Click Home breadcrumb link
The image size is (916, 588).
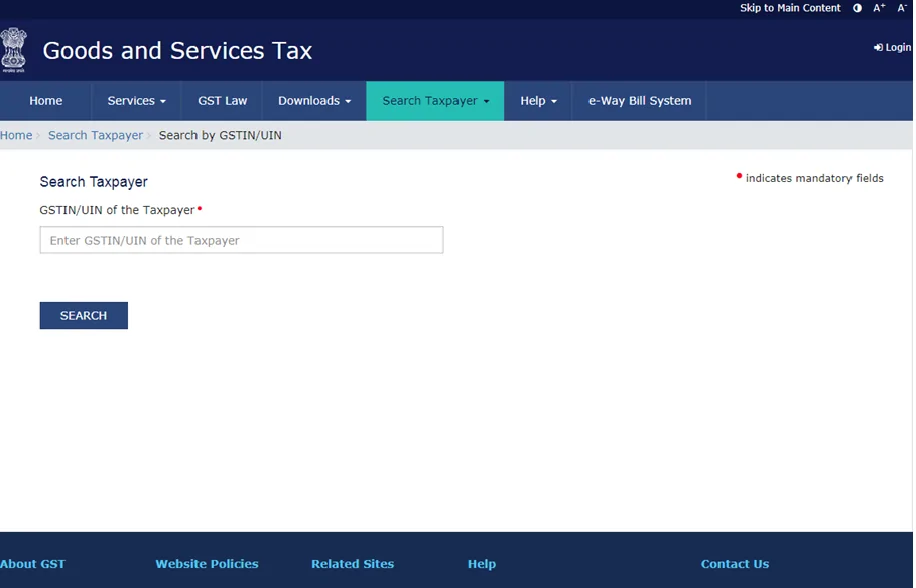(x=16, y=135)
